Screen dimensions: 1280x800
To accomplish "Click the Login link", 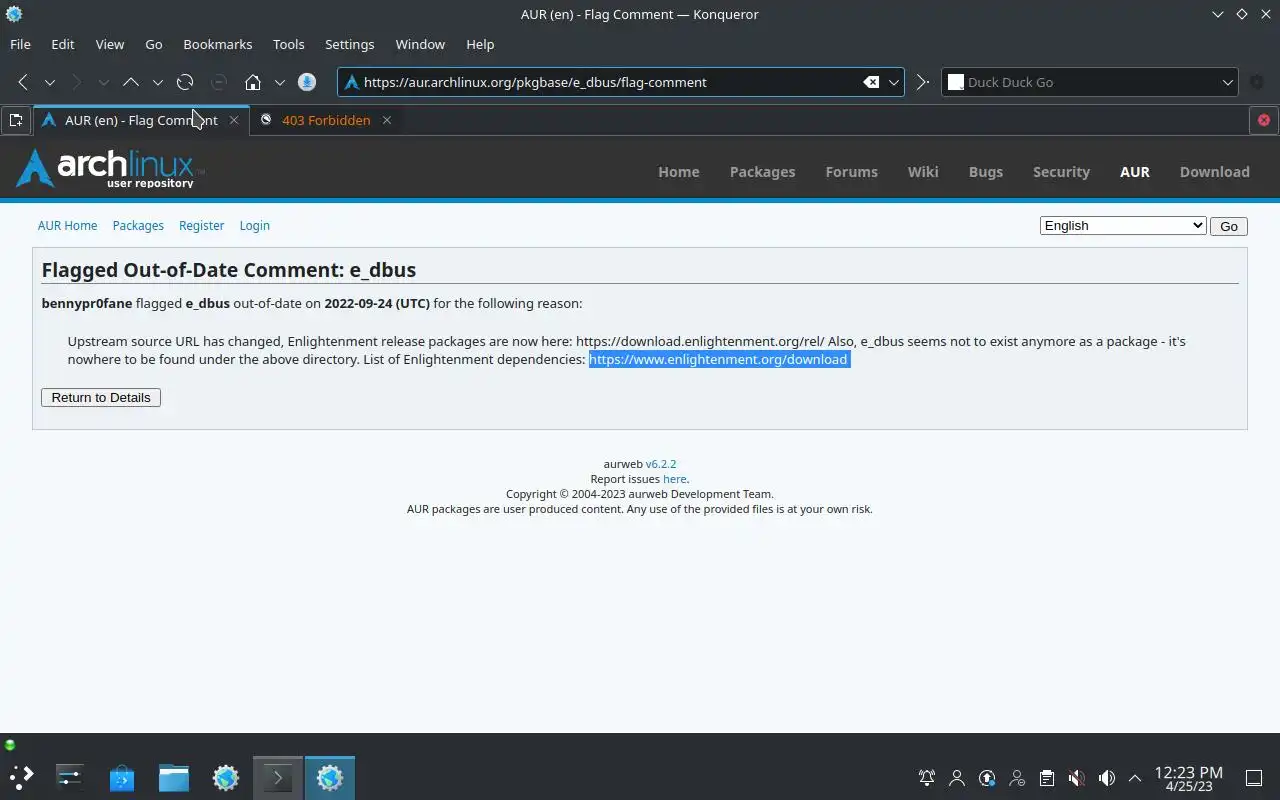I will point(255,226).
